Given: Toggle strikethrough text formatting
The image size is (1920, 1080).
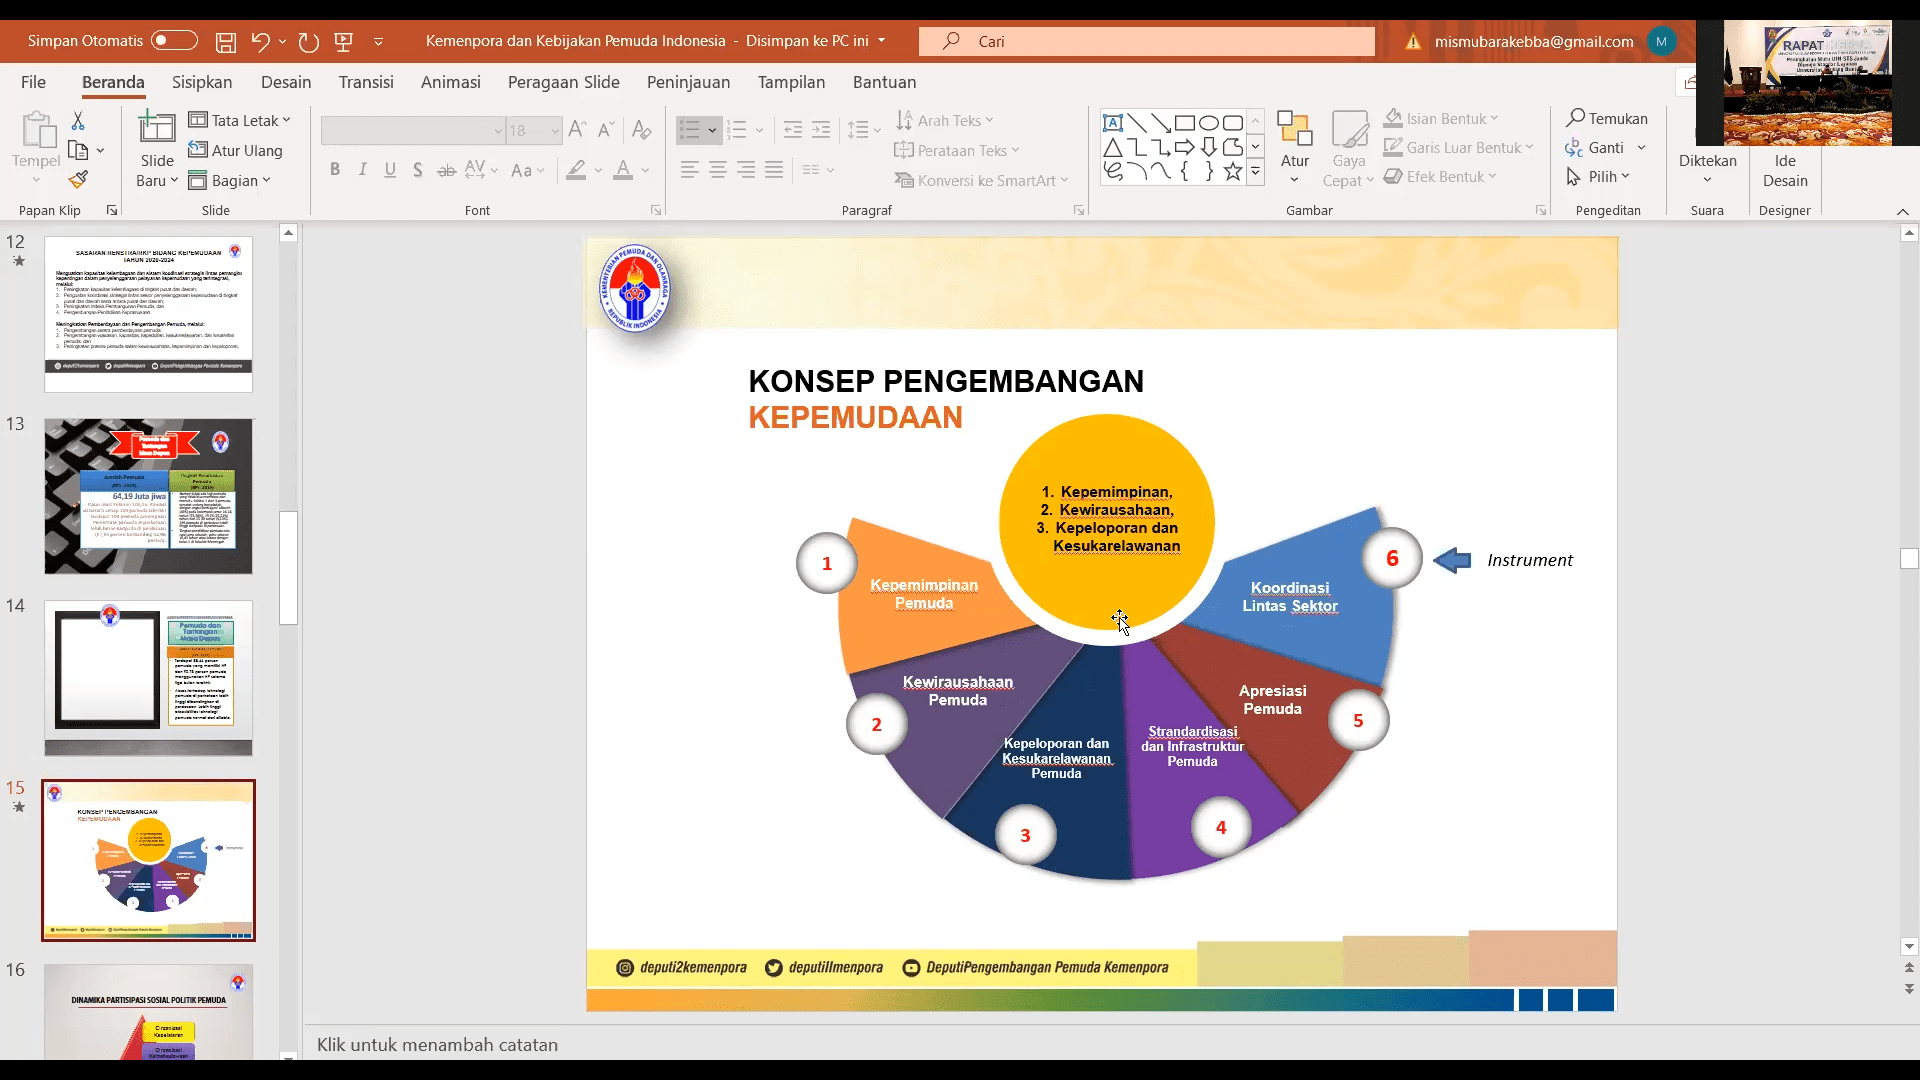Looking at the screenshot, I should click(446, 170).
